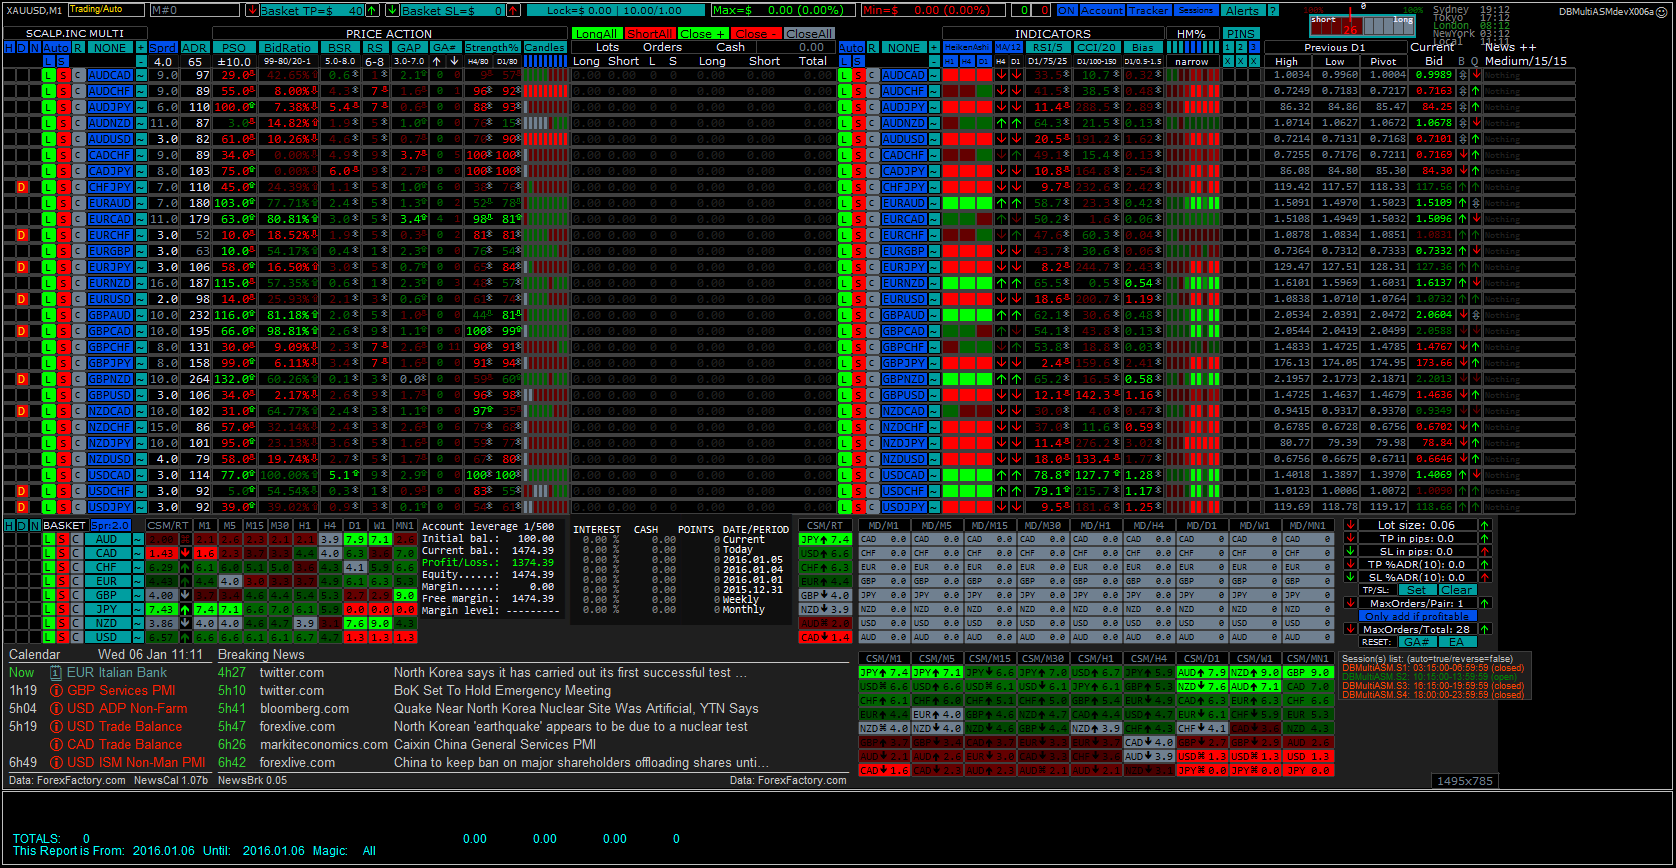Click the calendar icon next to EUR Italian Bank

56,673
